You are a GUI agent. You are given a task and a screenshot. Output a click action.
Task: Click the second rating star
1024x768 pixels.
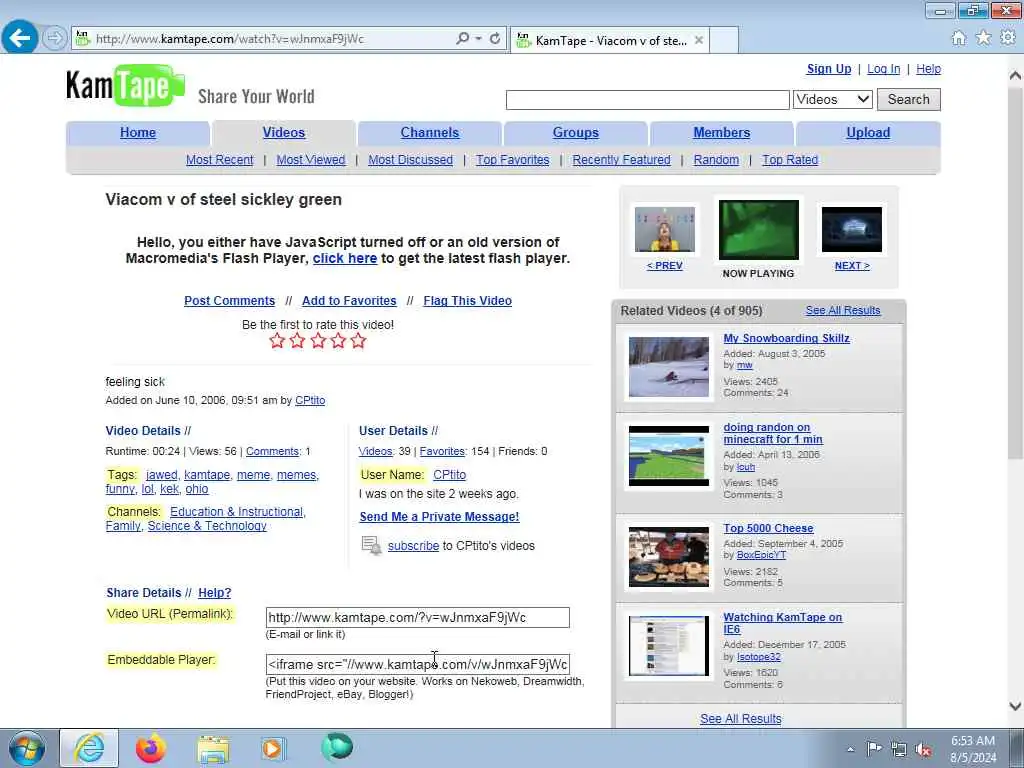[x=297, y=340]
